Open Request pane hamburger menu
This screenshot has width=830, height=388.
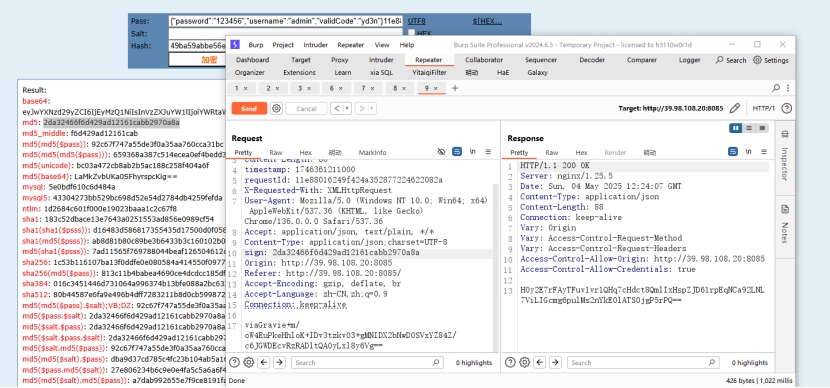pos(488,152)
